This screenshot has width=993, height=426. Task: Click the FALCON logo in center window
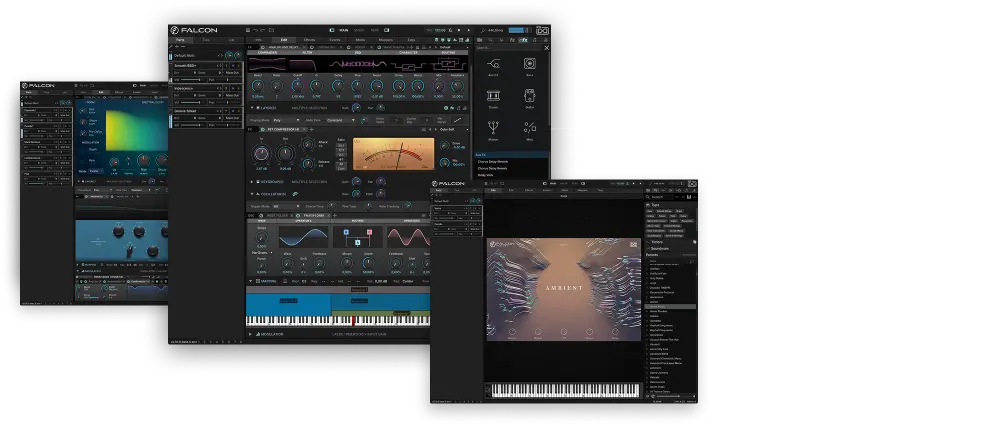(194, 30)
